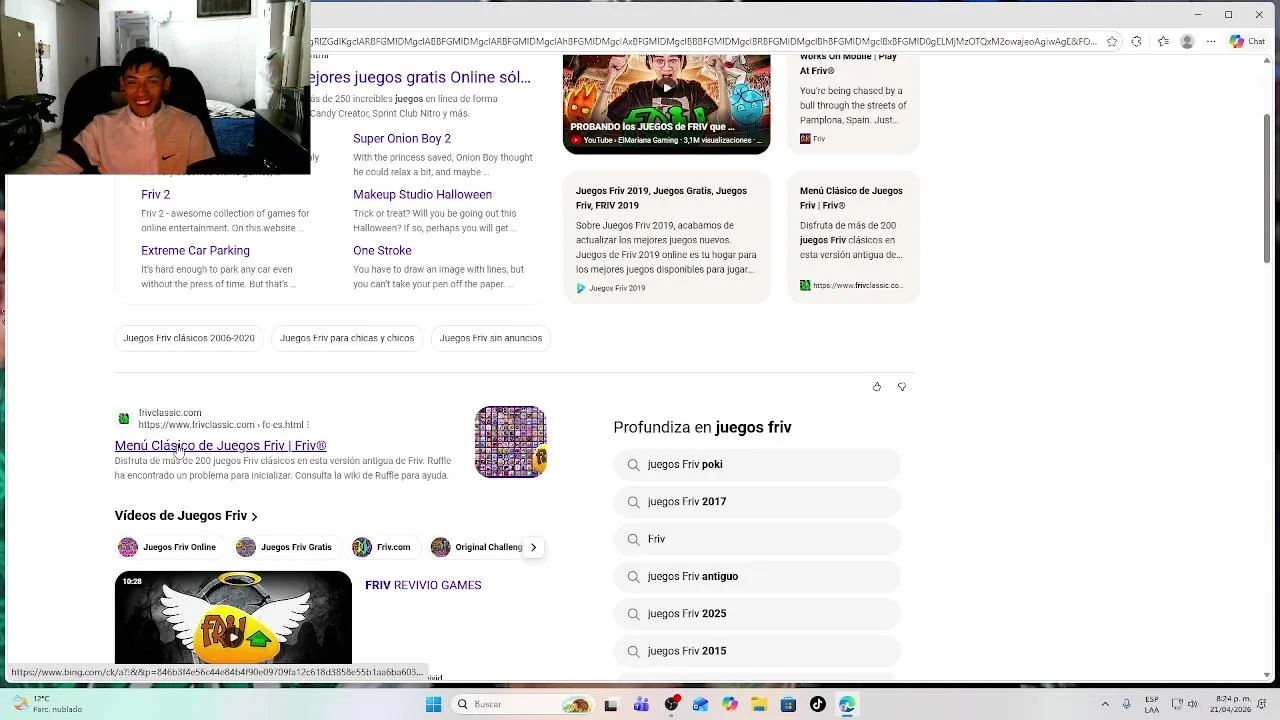
Task: Search suggestion juegos Friv poki
Action: [x=757, y=465]
